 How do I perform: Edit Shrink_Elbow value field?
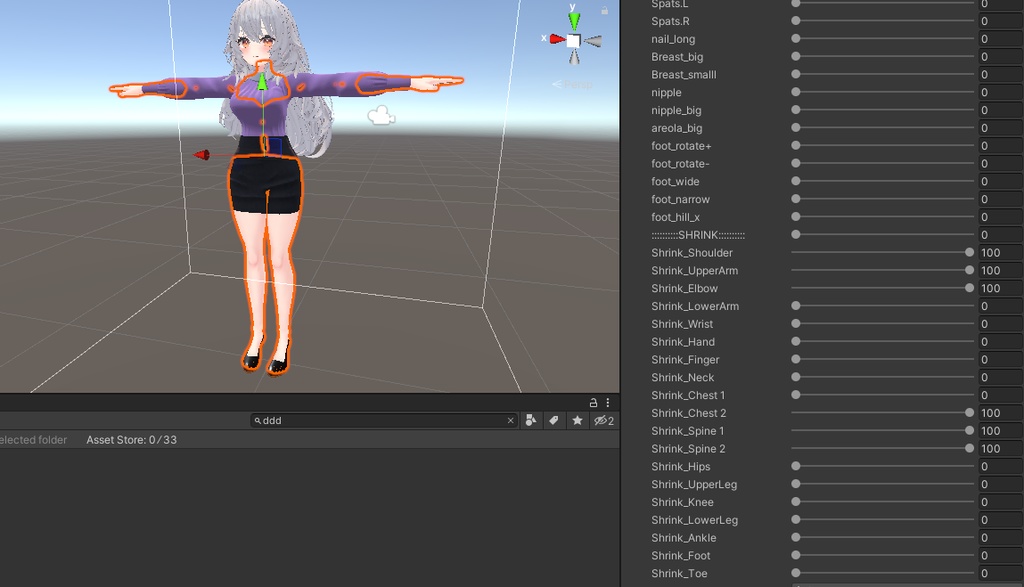(1000, 288)
